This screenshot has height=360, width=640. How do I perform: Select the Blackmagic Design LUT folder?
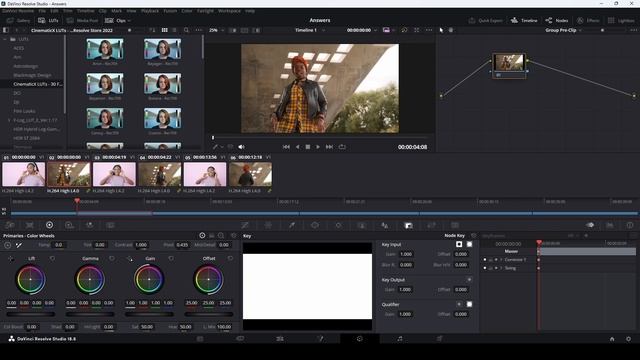point(32,75)
